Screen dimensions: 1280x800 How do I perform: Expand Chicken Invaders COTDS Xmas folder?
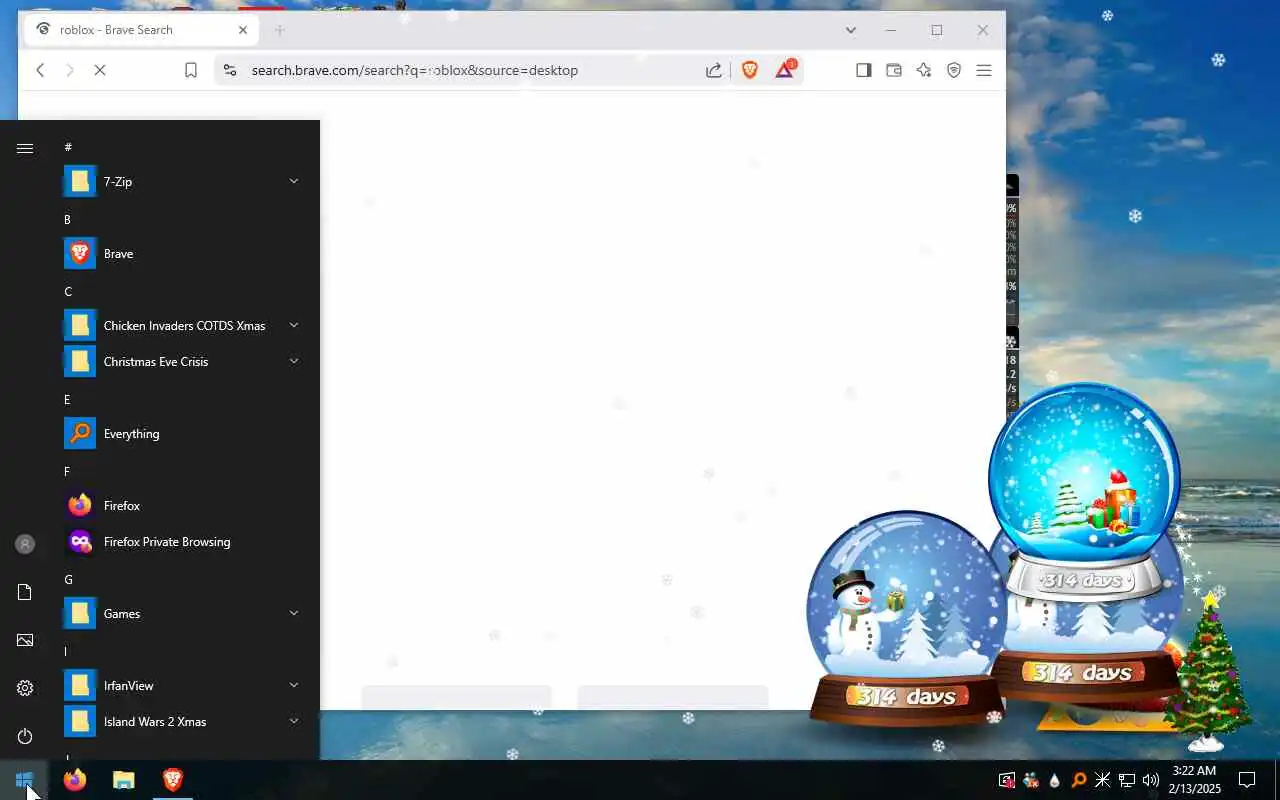coord(294,325)
